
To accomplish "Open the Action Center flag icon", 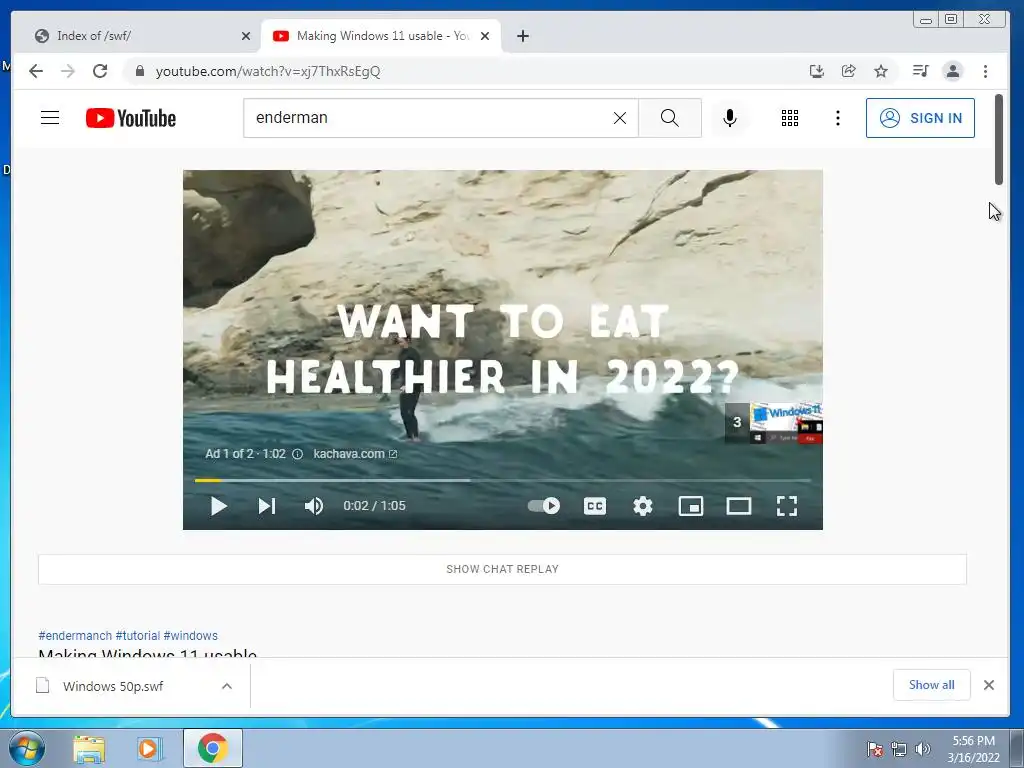I will coord(874,749).
